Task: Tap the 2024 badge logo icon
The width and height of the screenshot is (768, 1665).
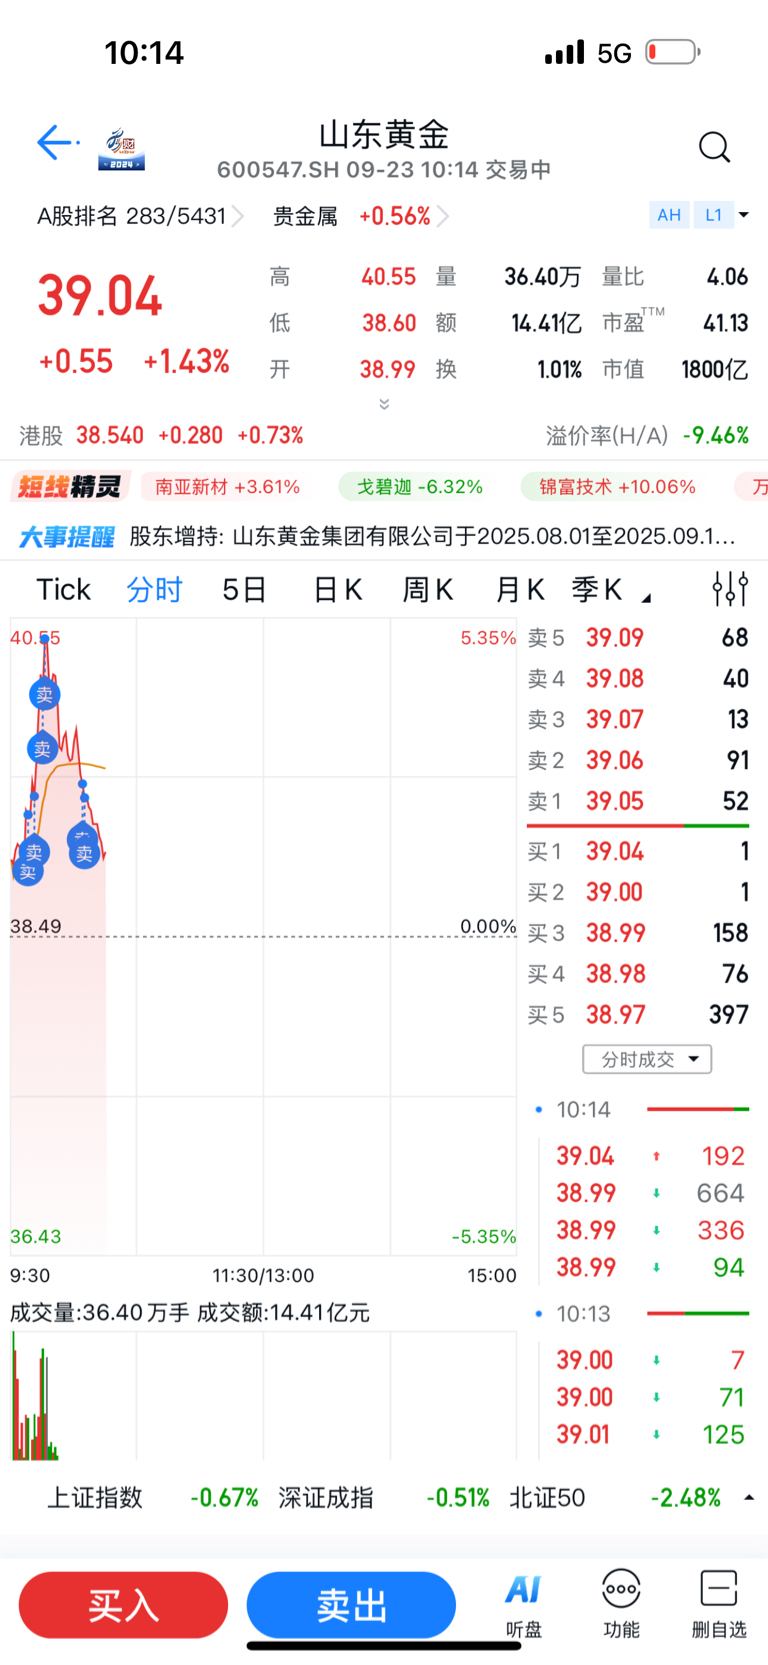Action: (x=122, y=149)
